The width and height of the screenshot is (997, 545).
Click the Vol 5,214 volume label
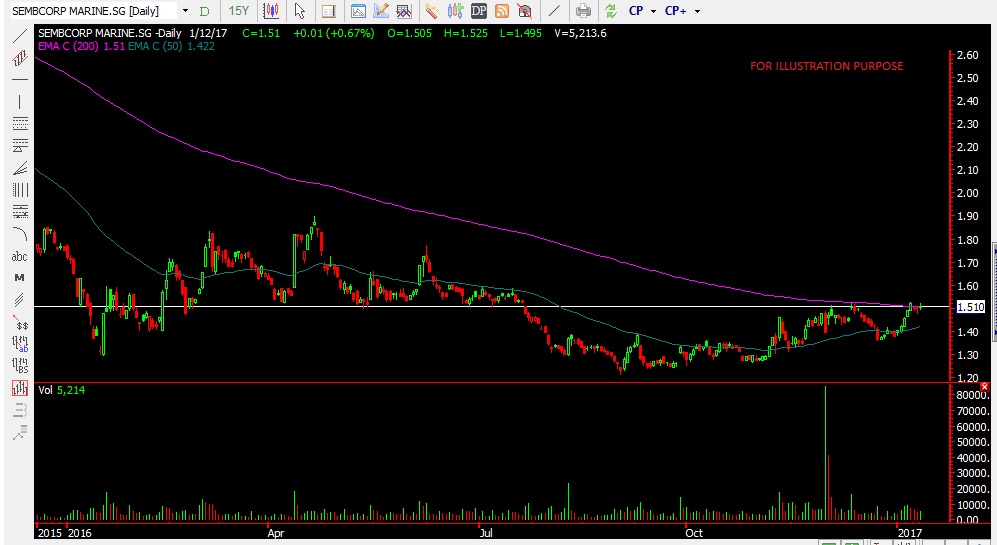tap(61, 390)
